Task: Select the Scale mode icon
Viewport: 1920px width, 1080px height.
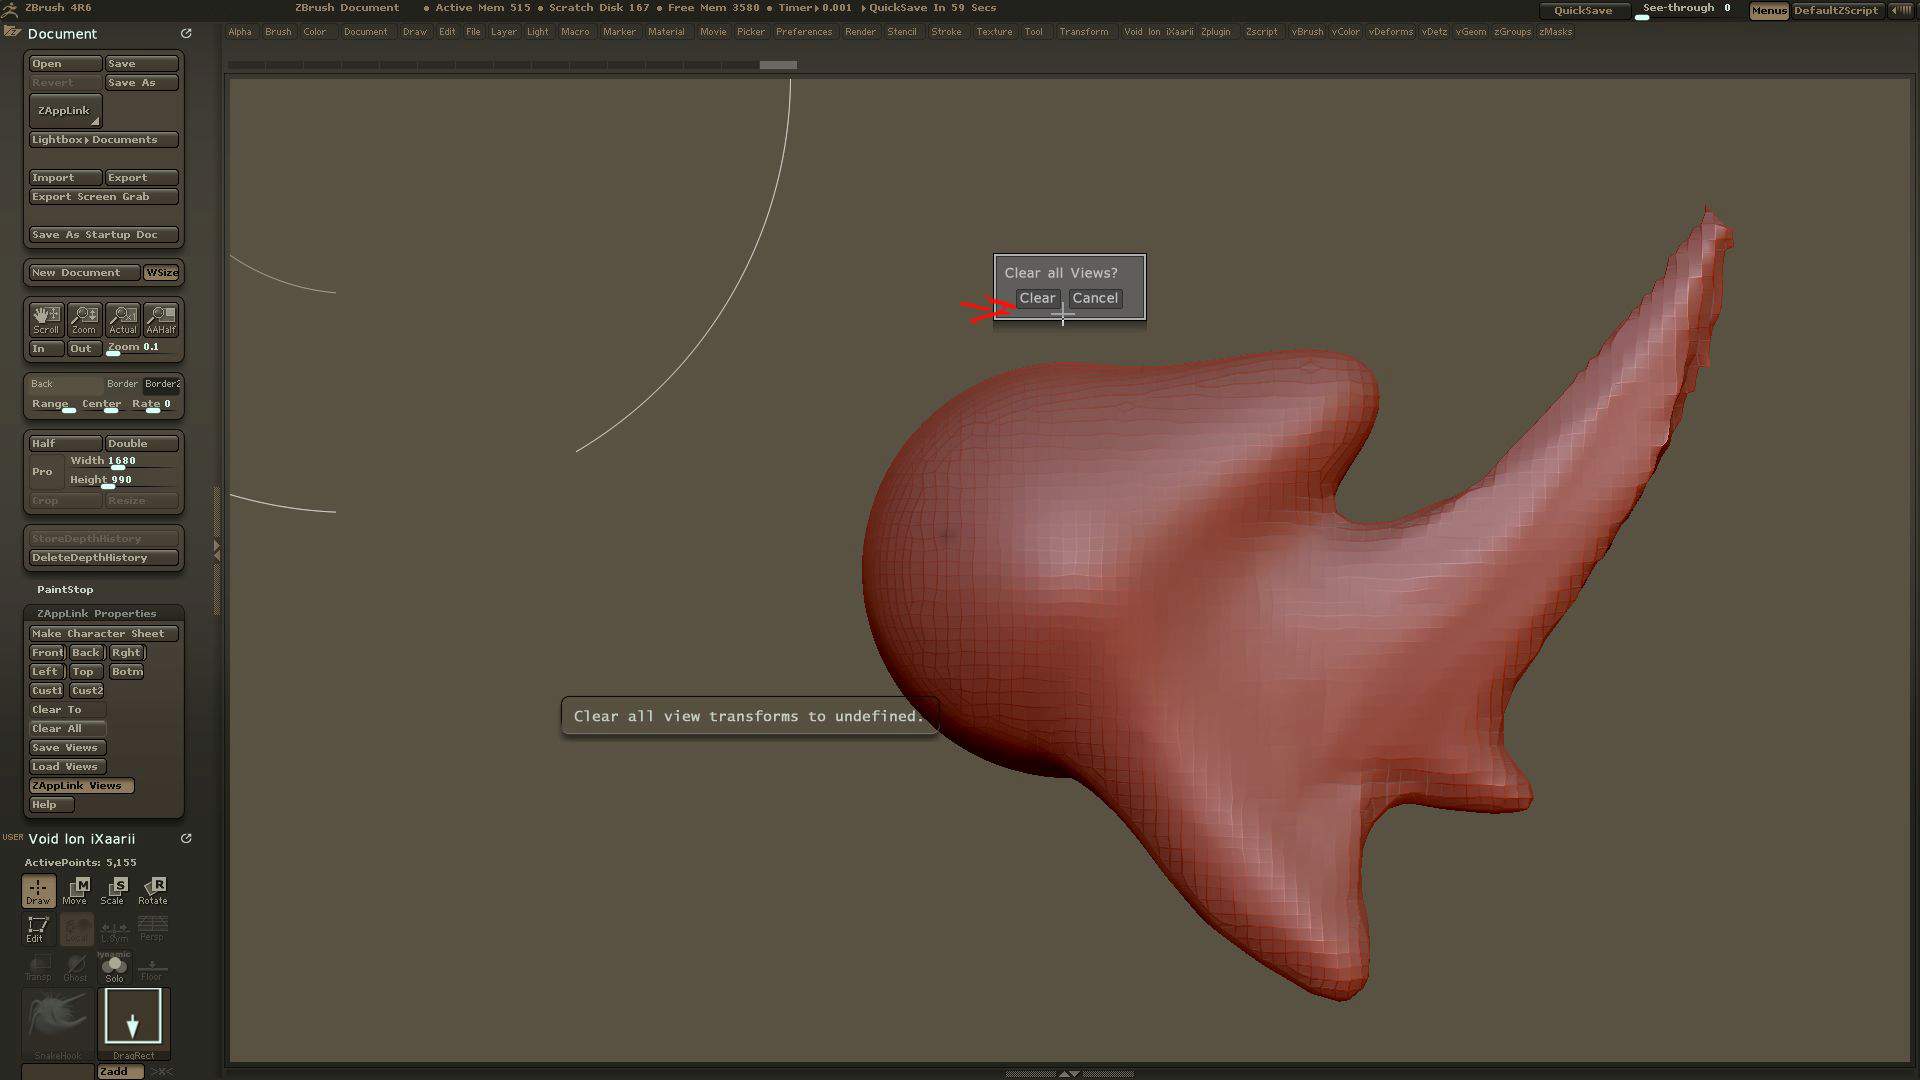Action: tap(114, 891)
